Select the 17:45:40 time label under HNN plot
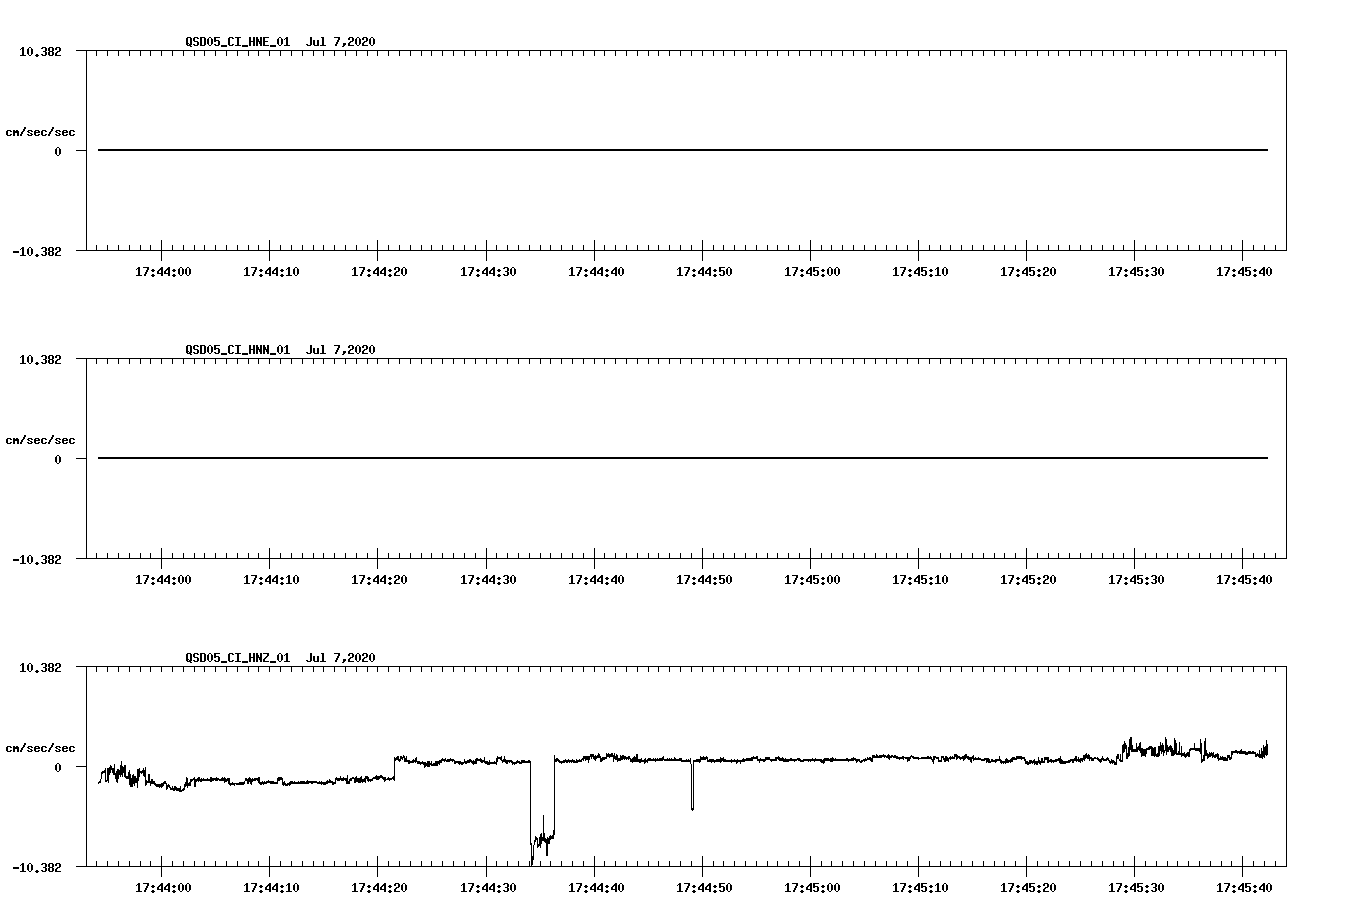The height and width of the screenshot is (924, 1358). pos(1244,580)
